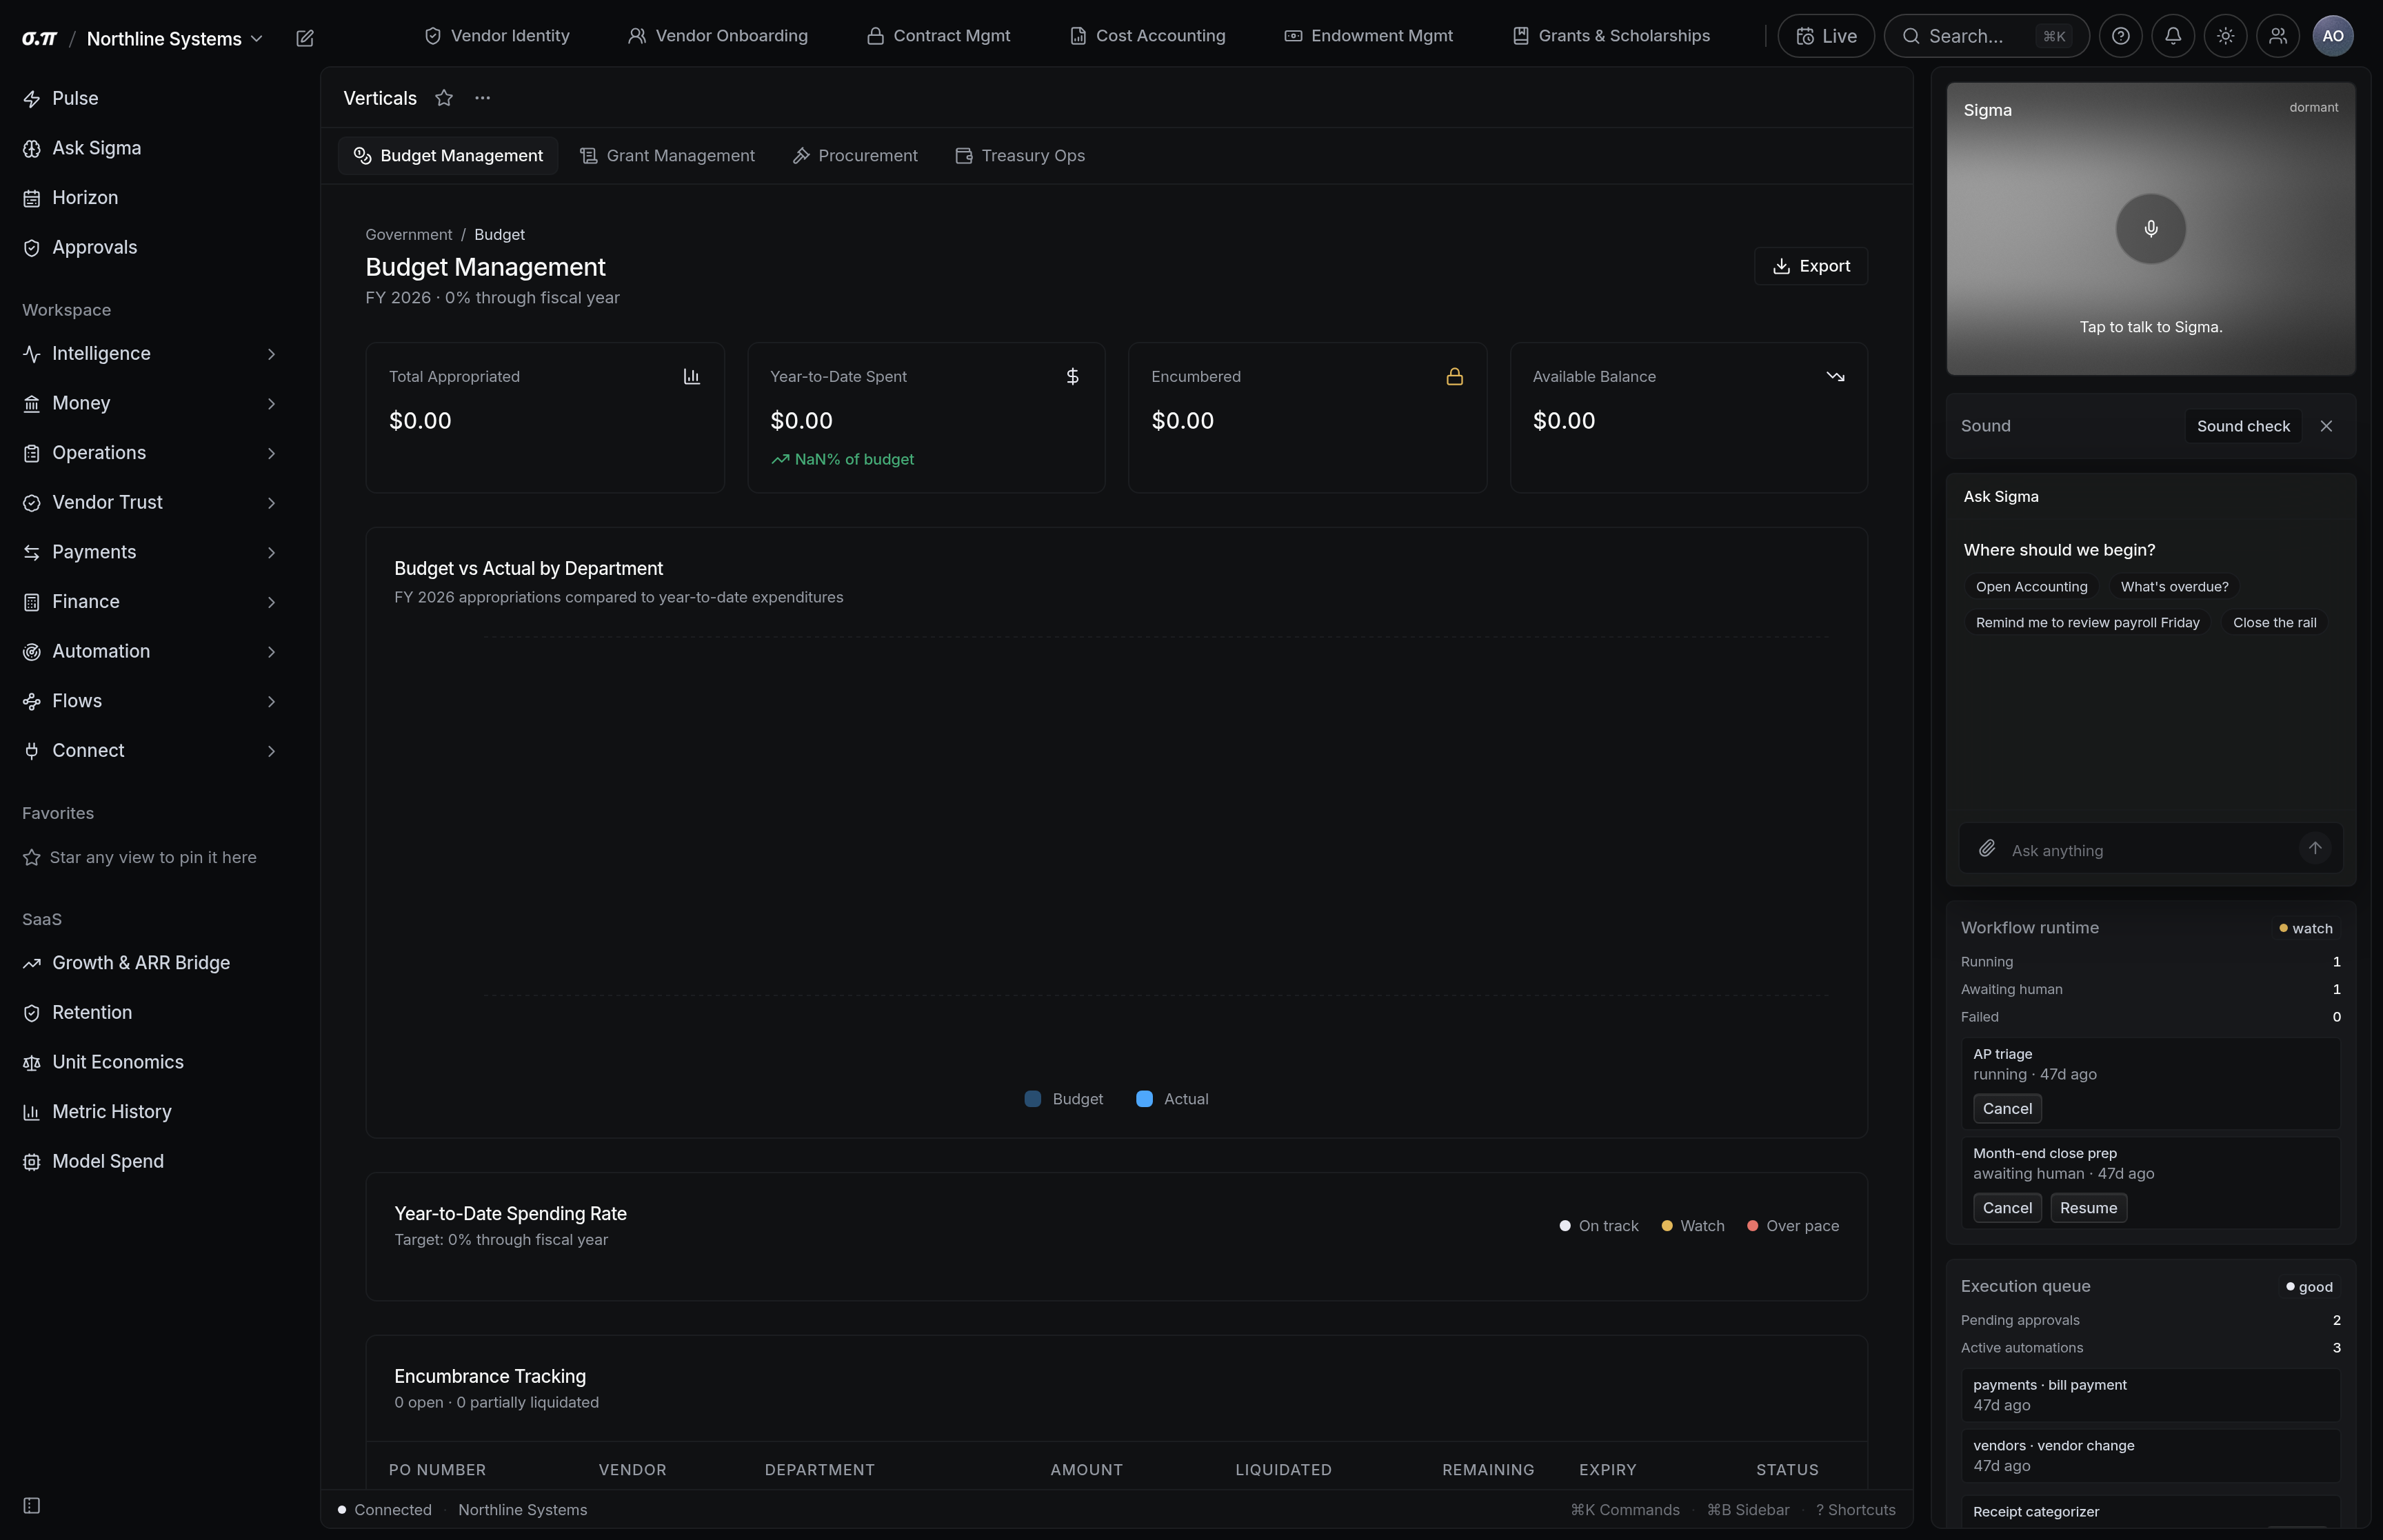Star the Verticals view
Screen dimensions: 2383x1540
[444, 98]
